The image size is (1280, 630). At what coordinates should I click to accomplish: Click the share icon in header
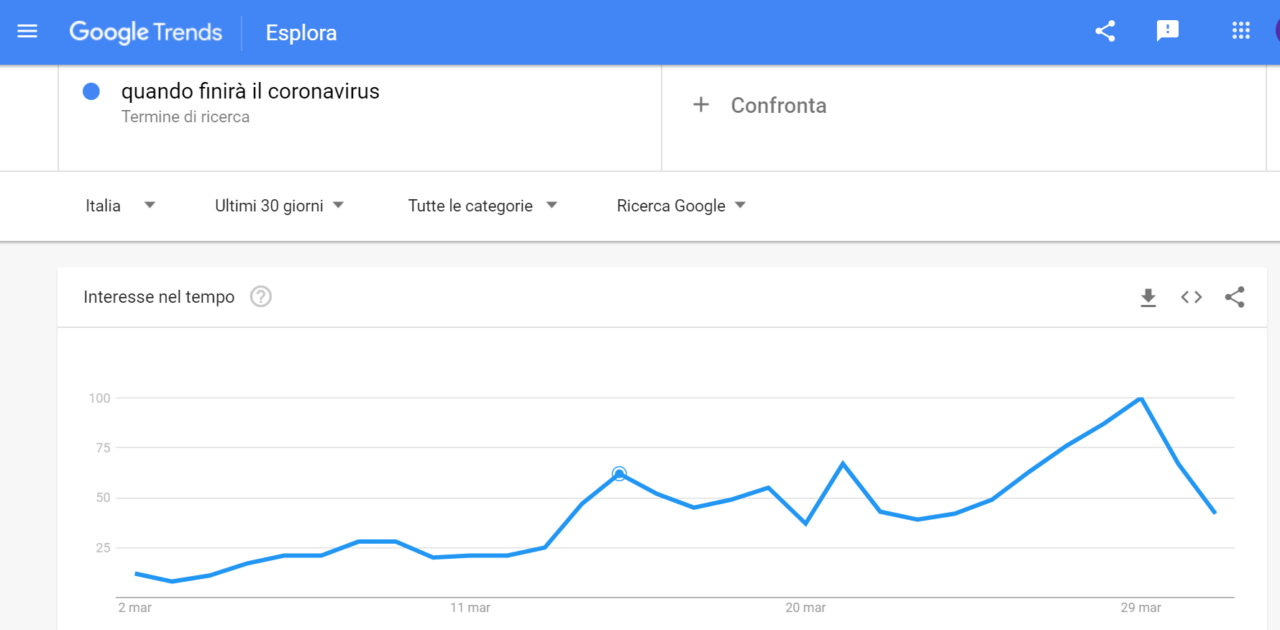click(1105, 31)
